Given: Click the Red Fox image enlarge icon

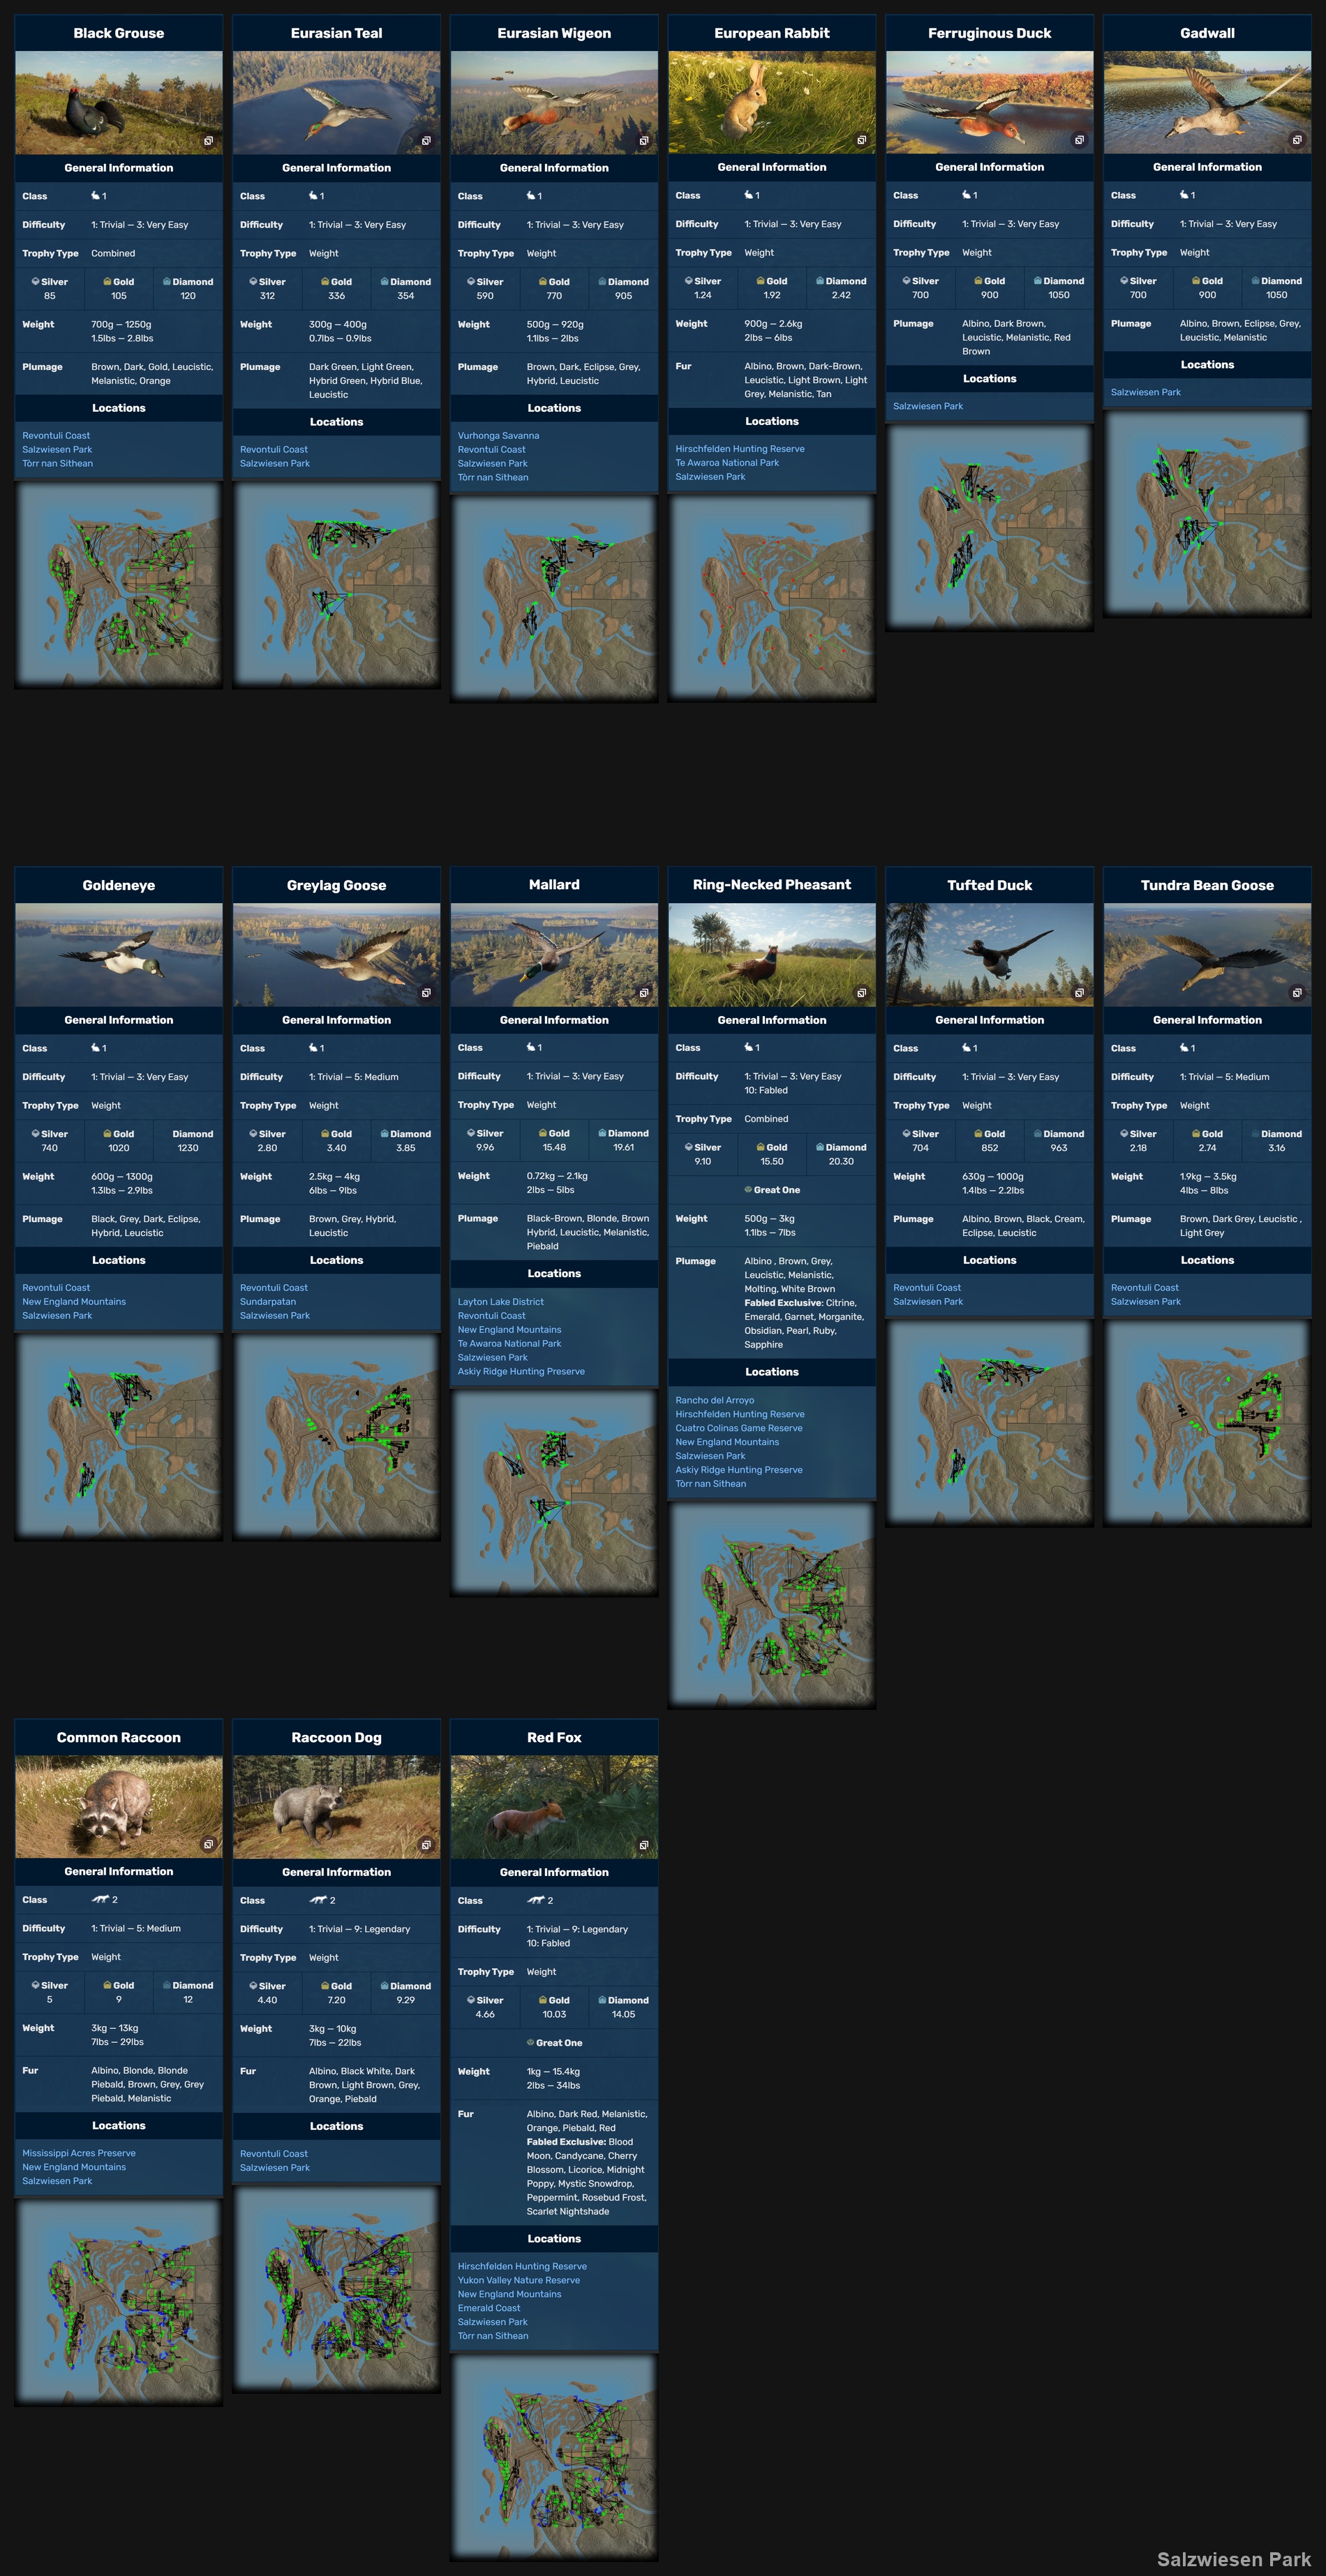Looking at the screenshot, I should (x=644, y=1845).
